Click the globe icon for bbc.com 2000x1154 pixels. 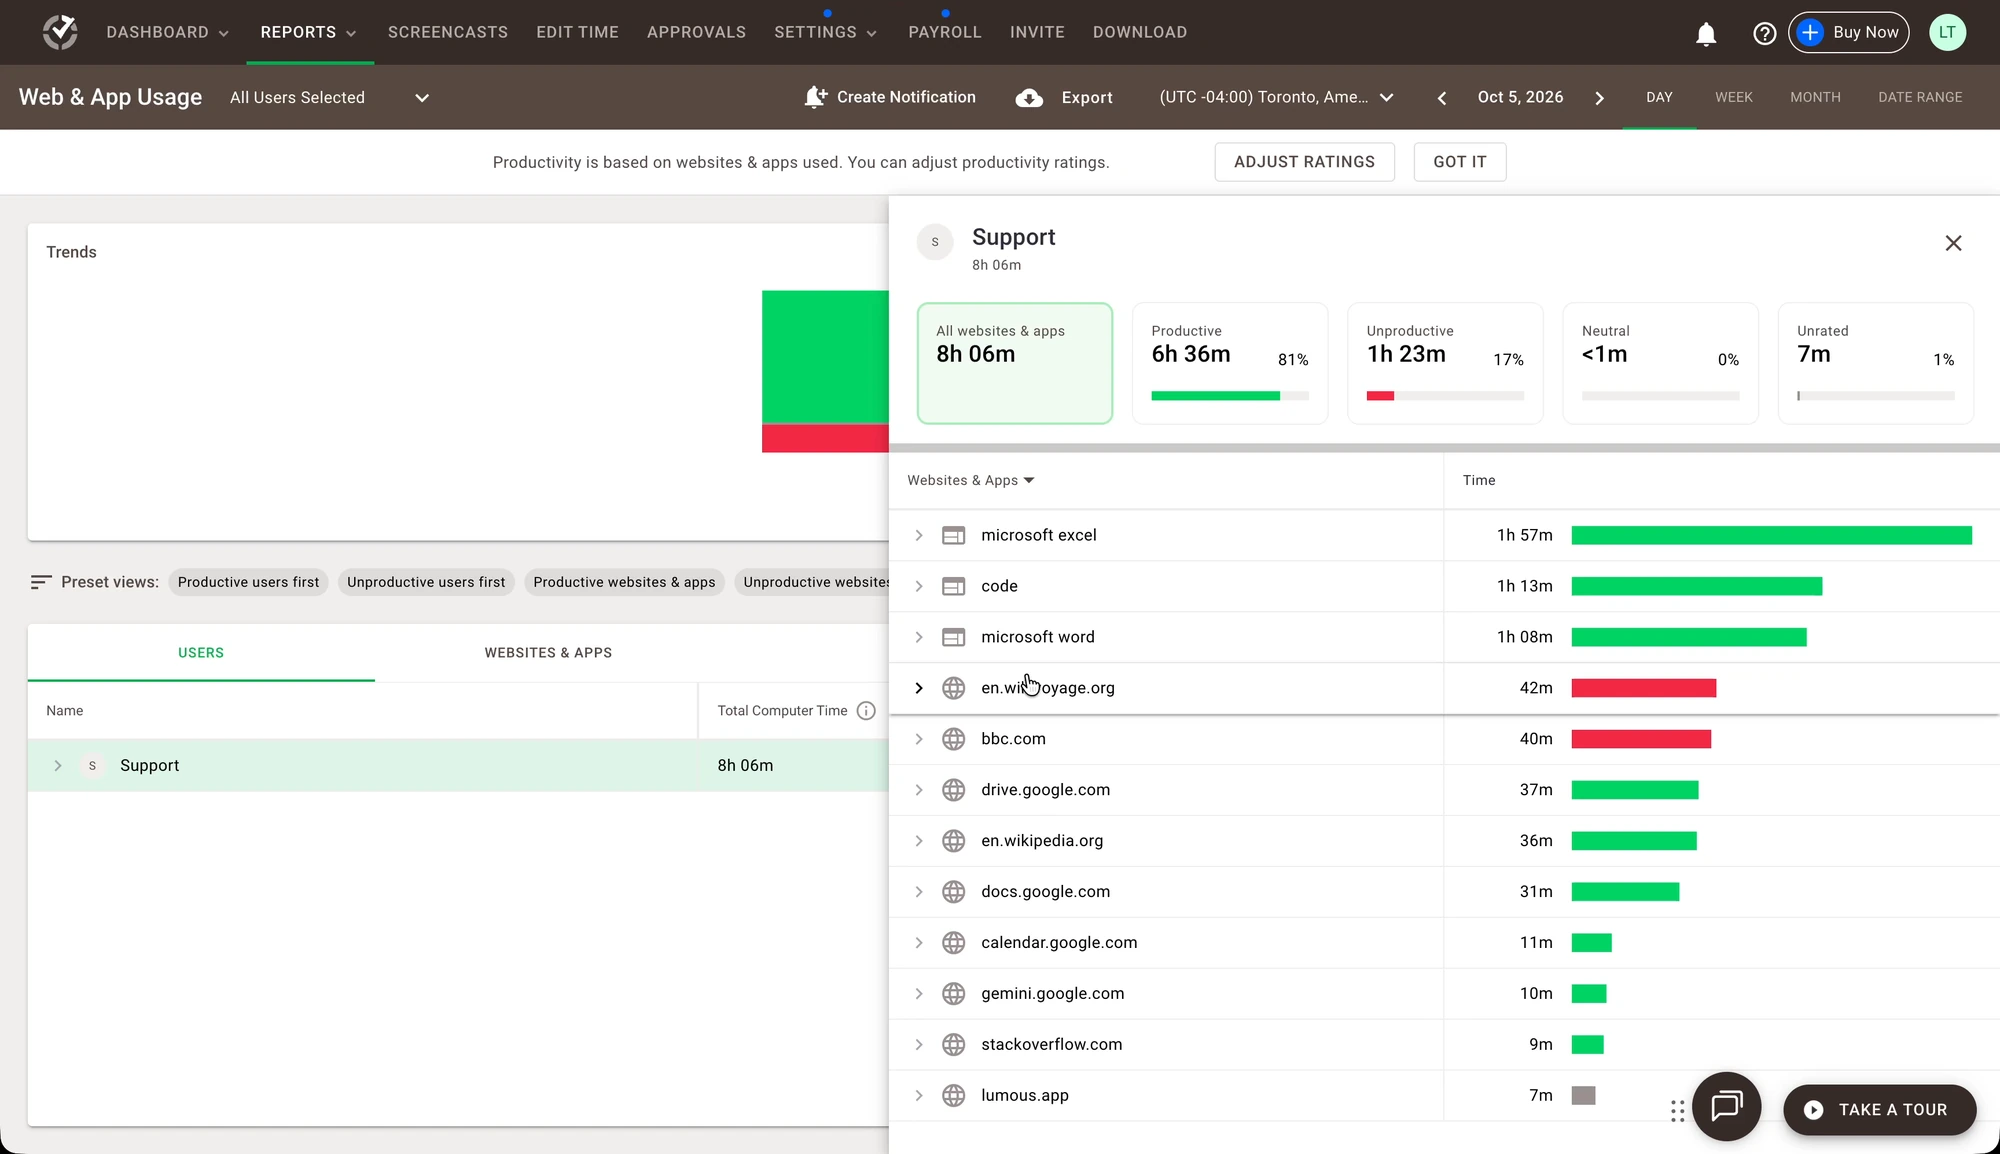(x=953, y=739)
